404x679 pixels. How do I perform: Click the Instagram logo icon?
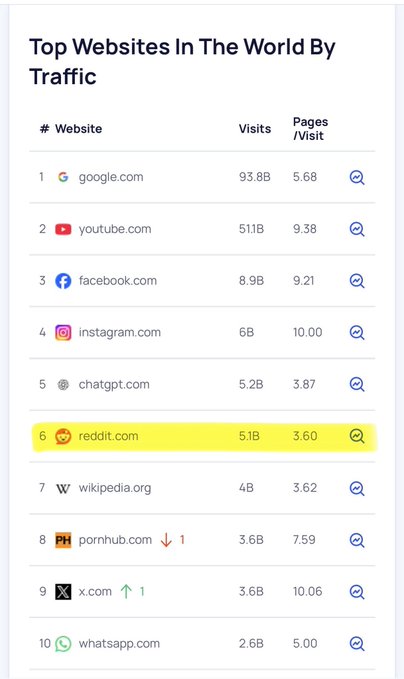63,333
